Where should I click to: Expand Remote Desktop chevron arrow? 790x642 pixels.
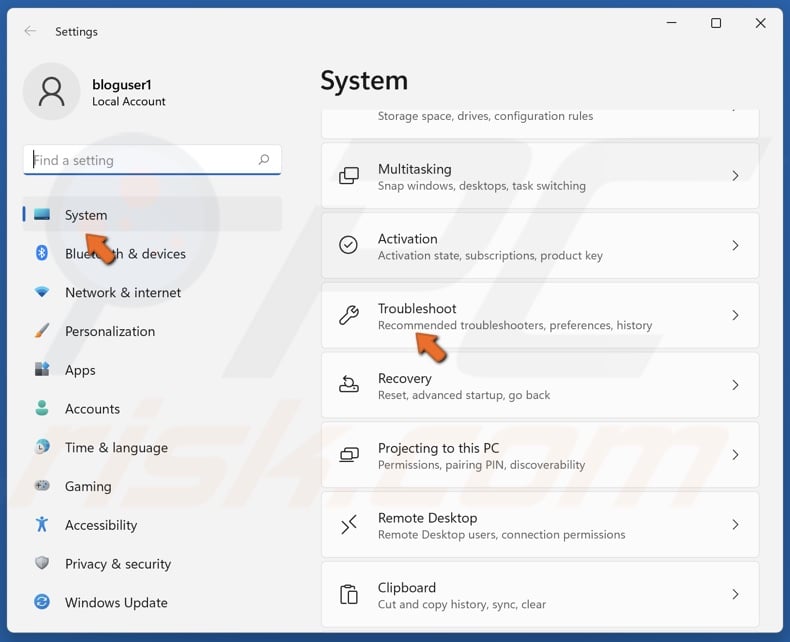point(735,525)
